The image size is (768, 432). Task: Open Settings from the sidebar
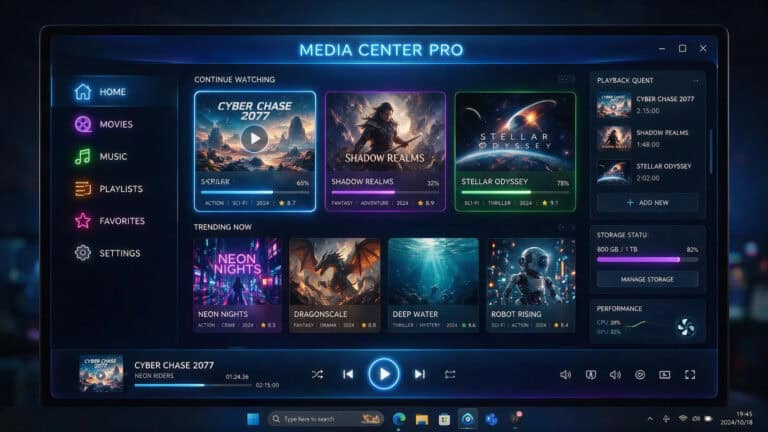click(x=109, y=253)
